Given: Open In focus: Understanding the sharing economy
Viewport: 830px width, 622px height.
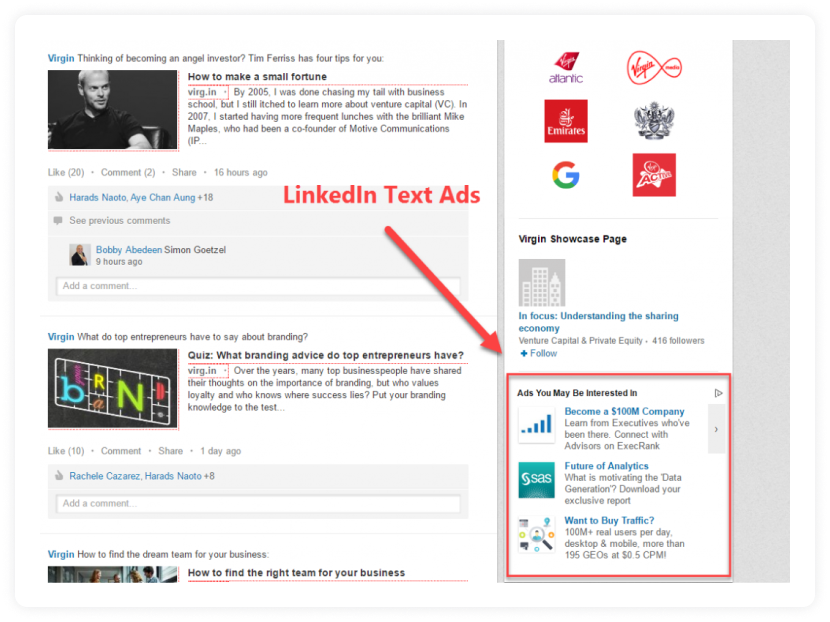Looking at the screenshot, I should click(x=598, y=322).
